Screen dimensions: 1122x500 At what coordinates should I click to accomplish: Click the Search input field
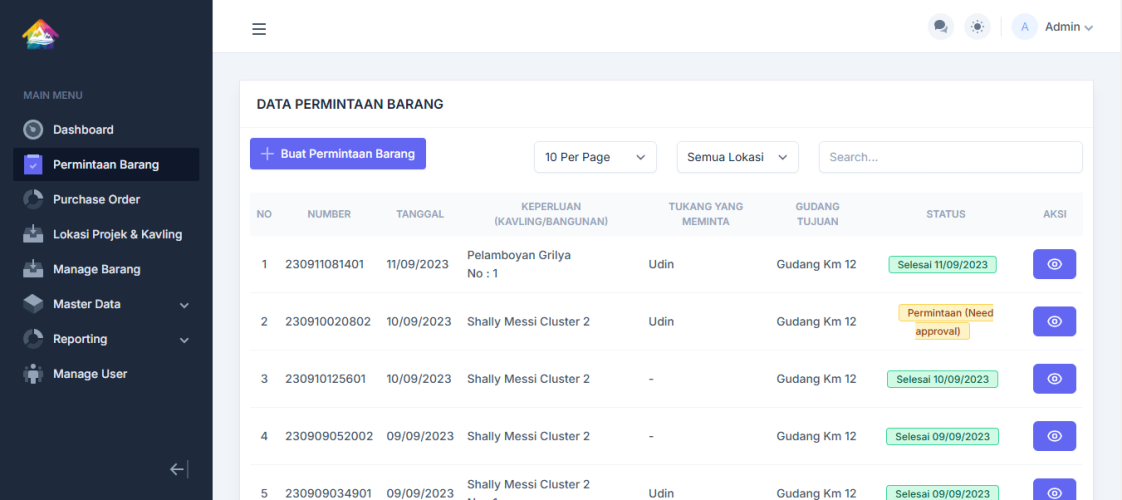(x=950, y=157)
